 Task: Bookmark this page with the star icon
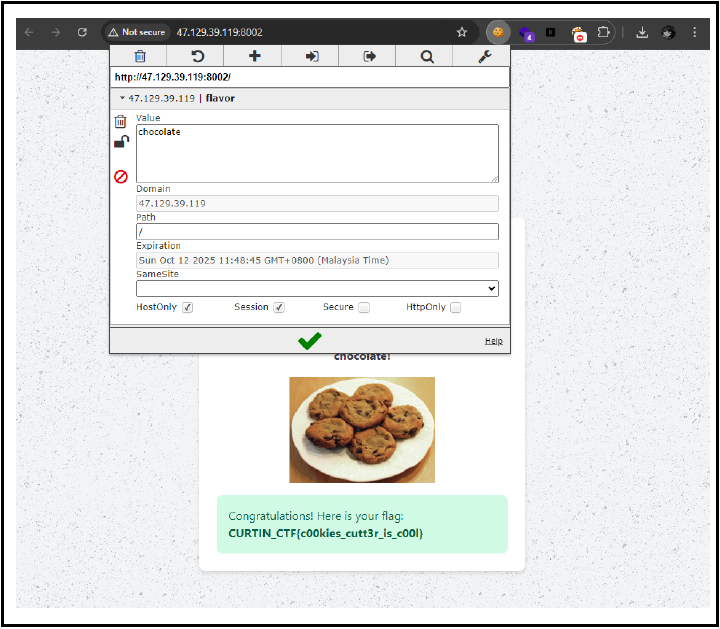pyautogui.click(x=462, y=32)
